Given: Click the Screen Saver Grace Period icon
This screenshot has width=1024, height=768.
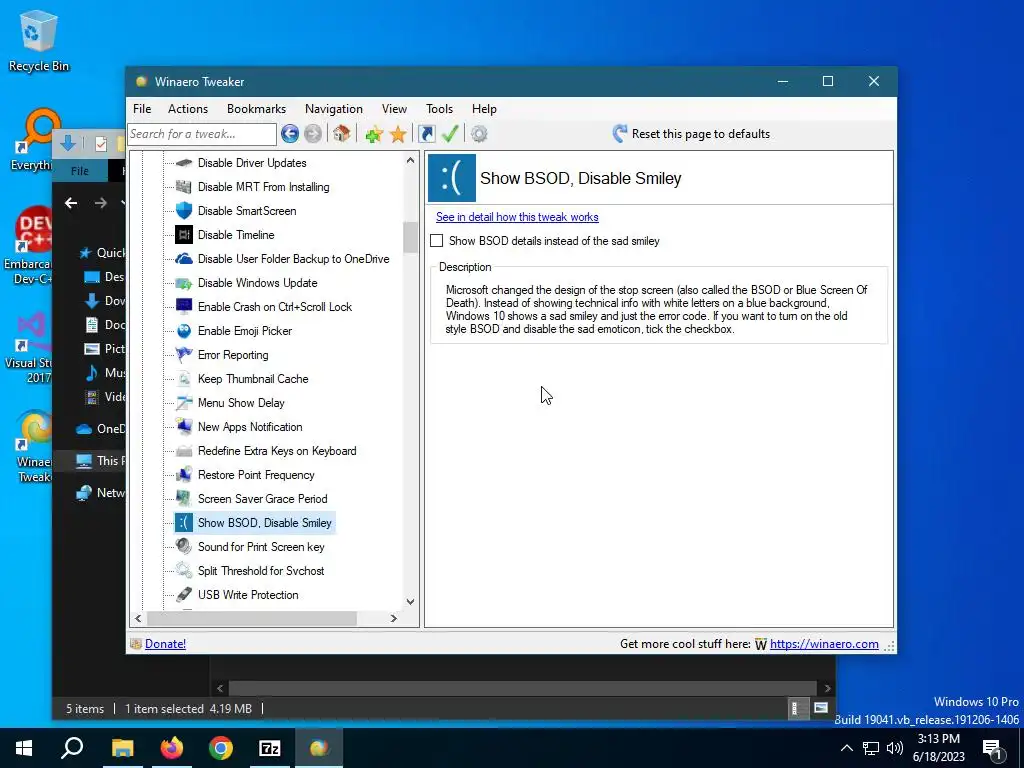Looking at the screenshot, I should tap(184, 499).
